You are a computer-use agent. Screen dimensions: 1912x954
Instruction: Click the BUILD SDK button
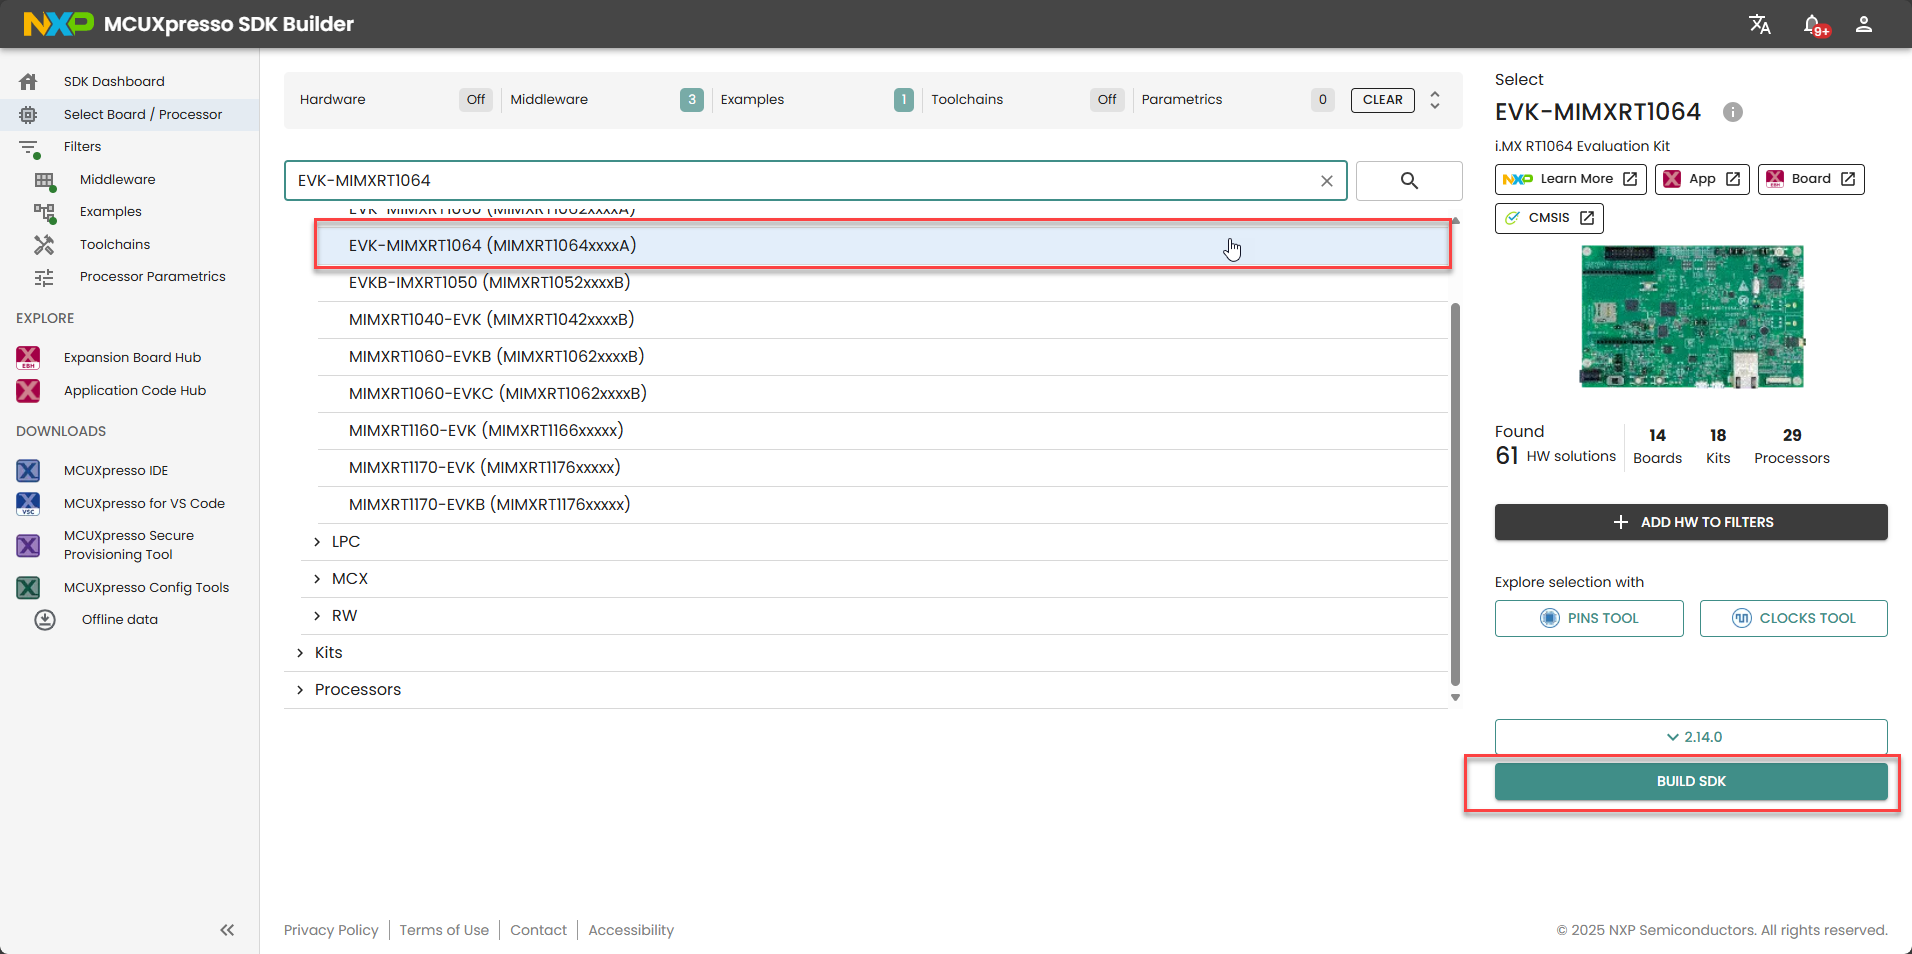(x=1691, y=781)
